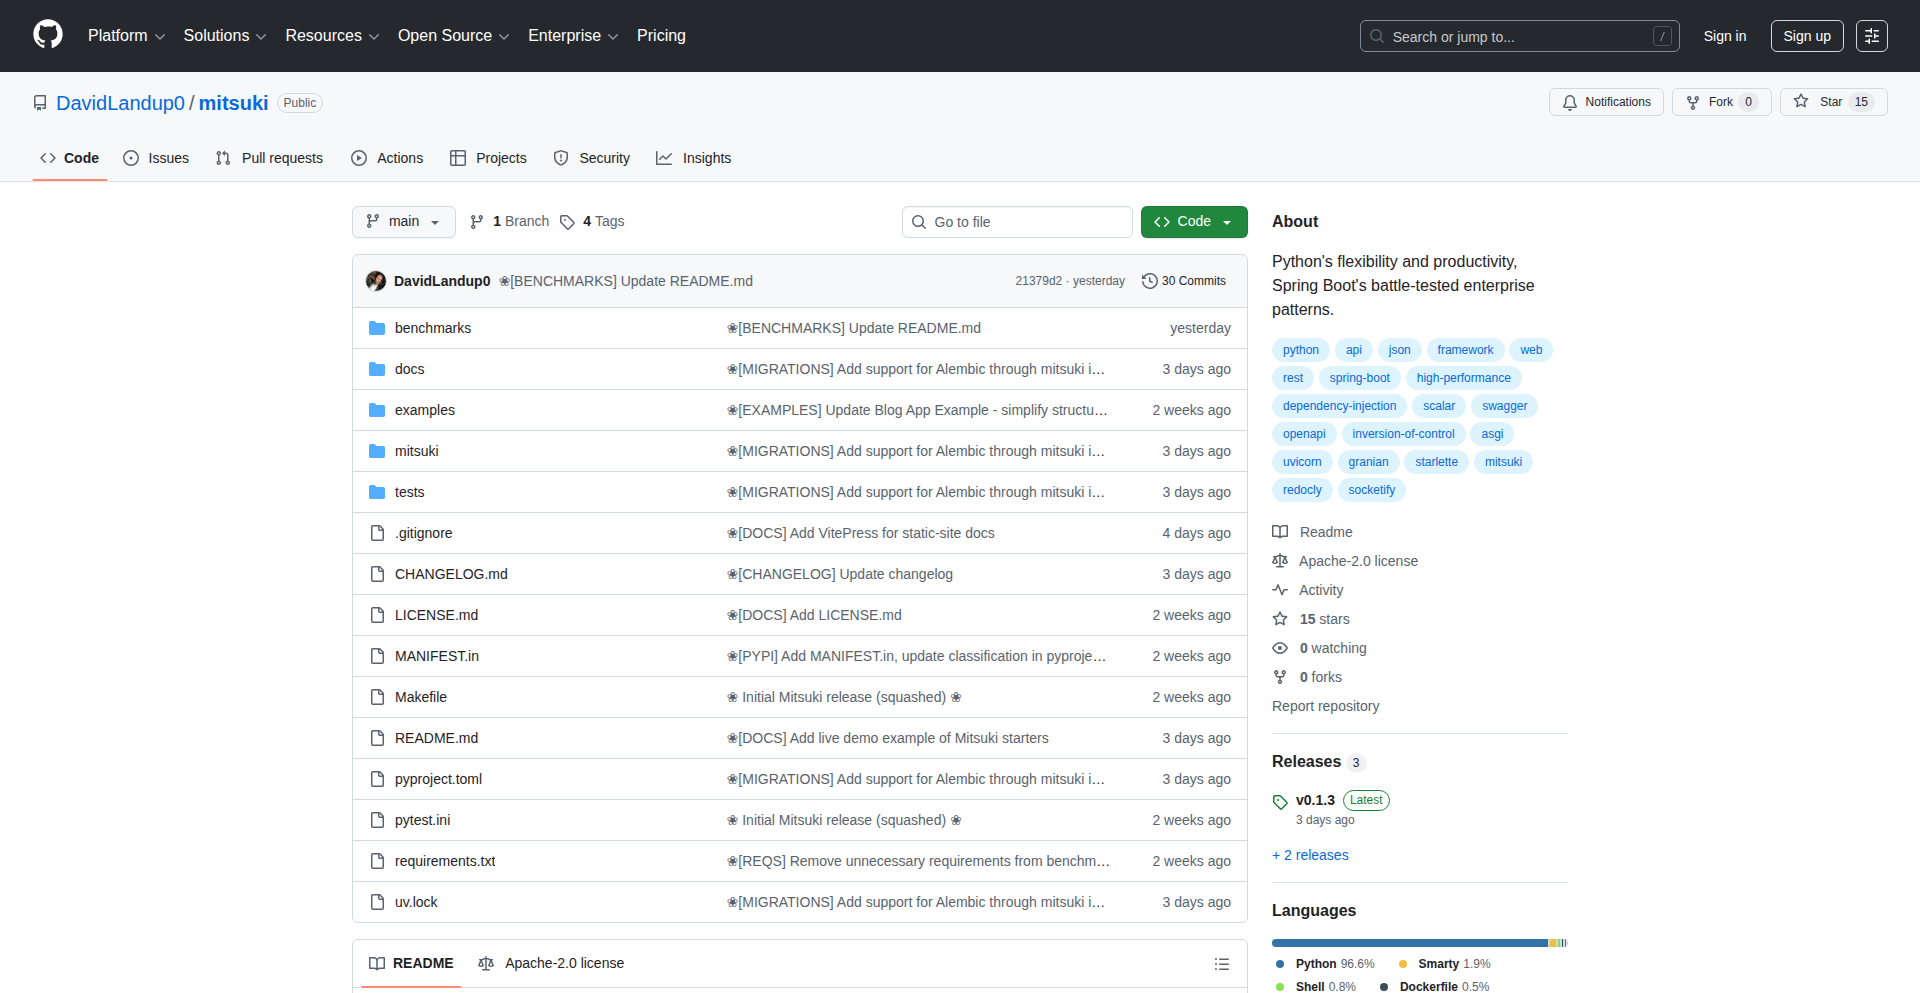Expand the Open Source menu
Image resolution: width=1920 pixels, height=993 pixels.
453,36
